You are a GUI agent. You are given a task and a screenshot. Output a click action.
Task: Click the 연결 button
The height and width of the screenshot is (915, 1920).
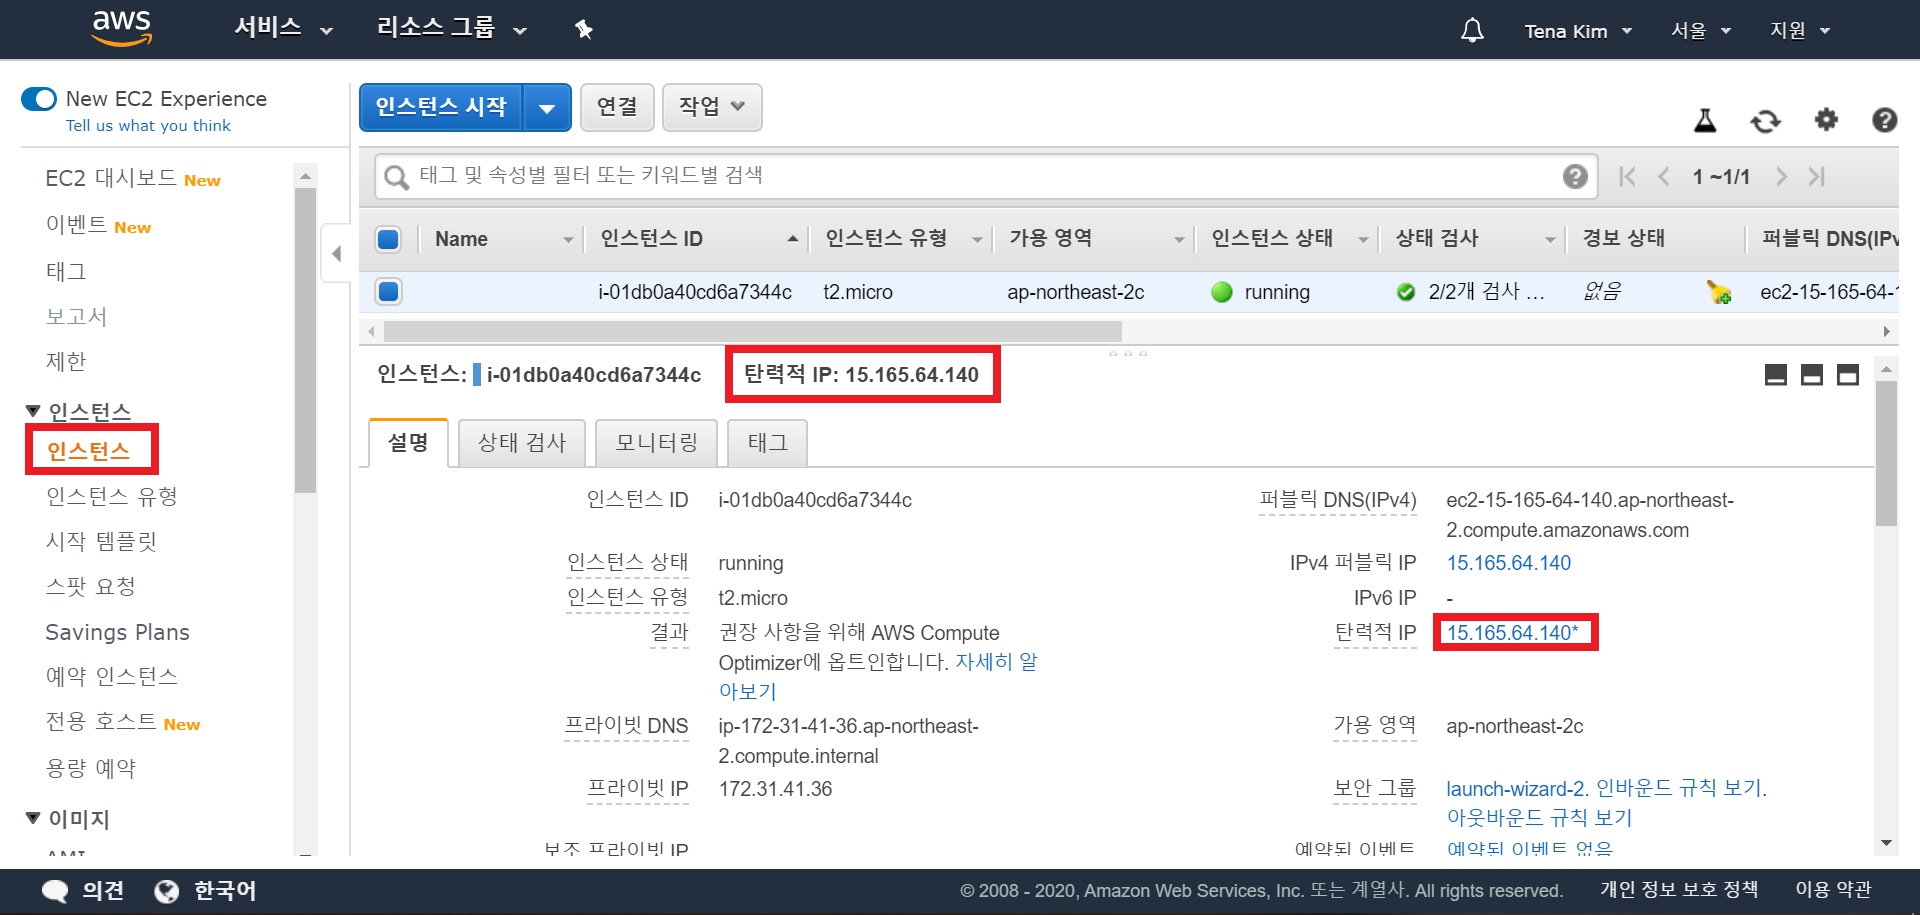(x=617, y=107)
